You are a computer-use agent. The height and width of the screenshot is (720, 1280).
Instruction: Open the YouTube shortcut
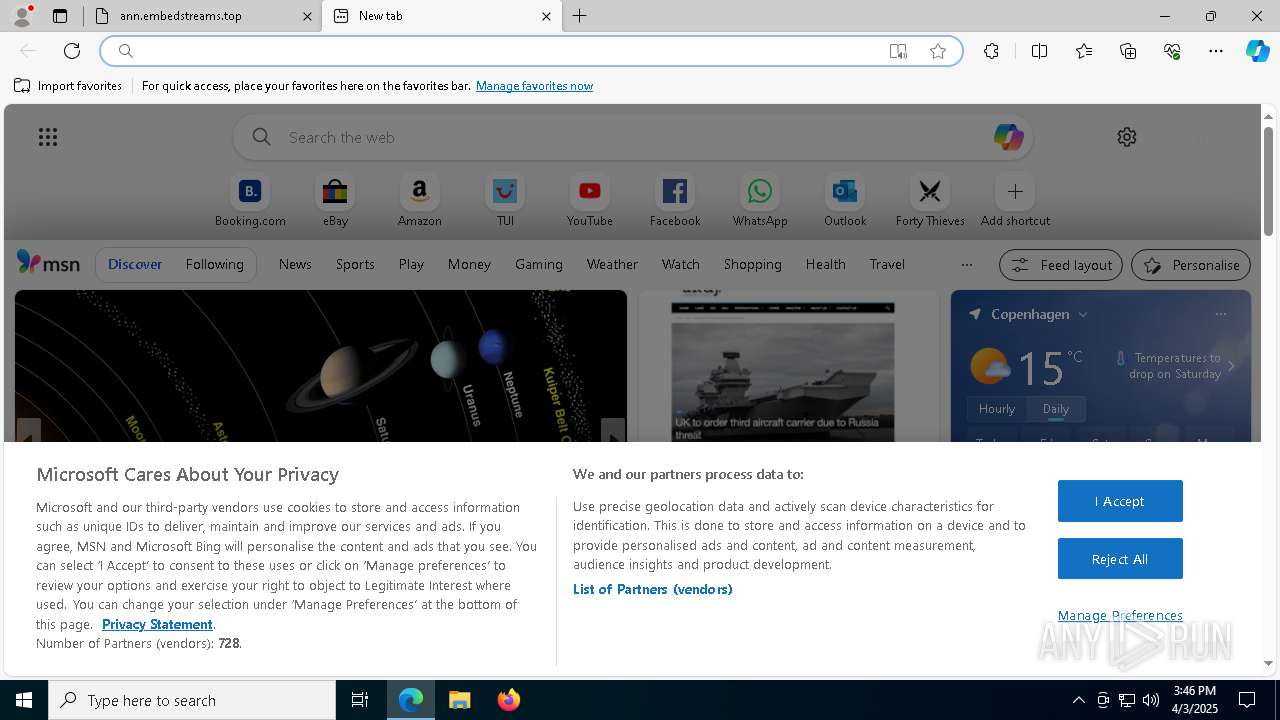(590, 201)
